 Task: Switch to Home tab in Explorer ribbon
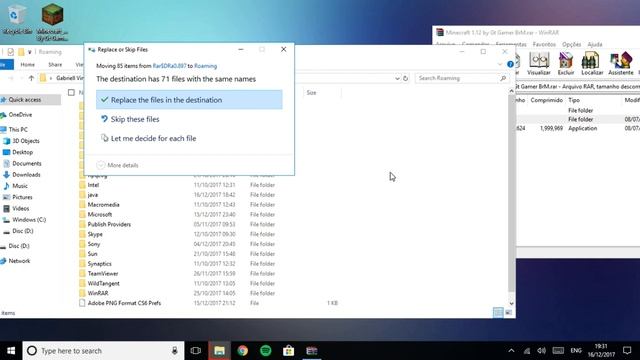tap(27, 64)
